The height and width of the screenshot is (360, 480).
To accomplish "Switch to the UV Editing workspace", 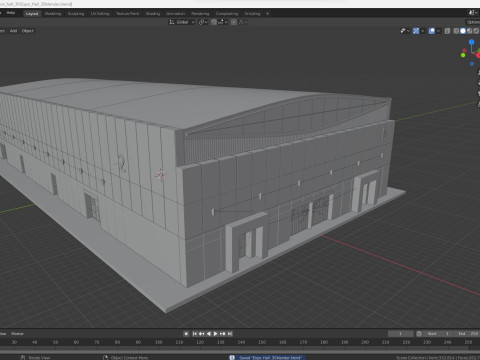I will click(100, 14).
